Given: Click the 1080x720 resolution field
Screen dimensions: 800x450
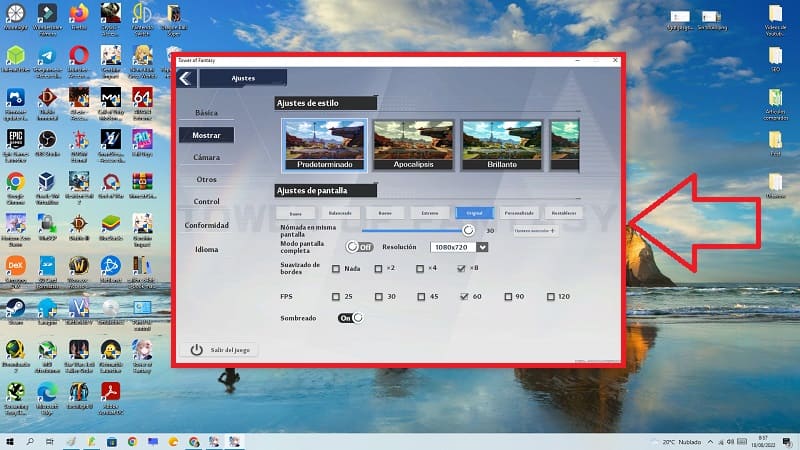Looking at the screenshot, I should point(453,247).
